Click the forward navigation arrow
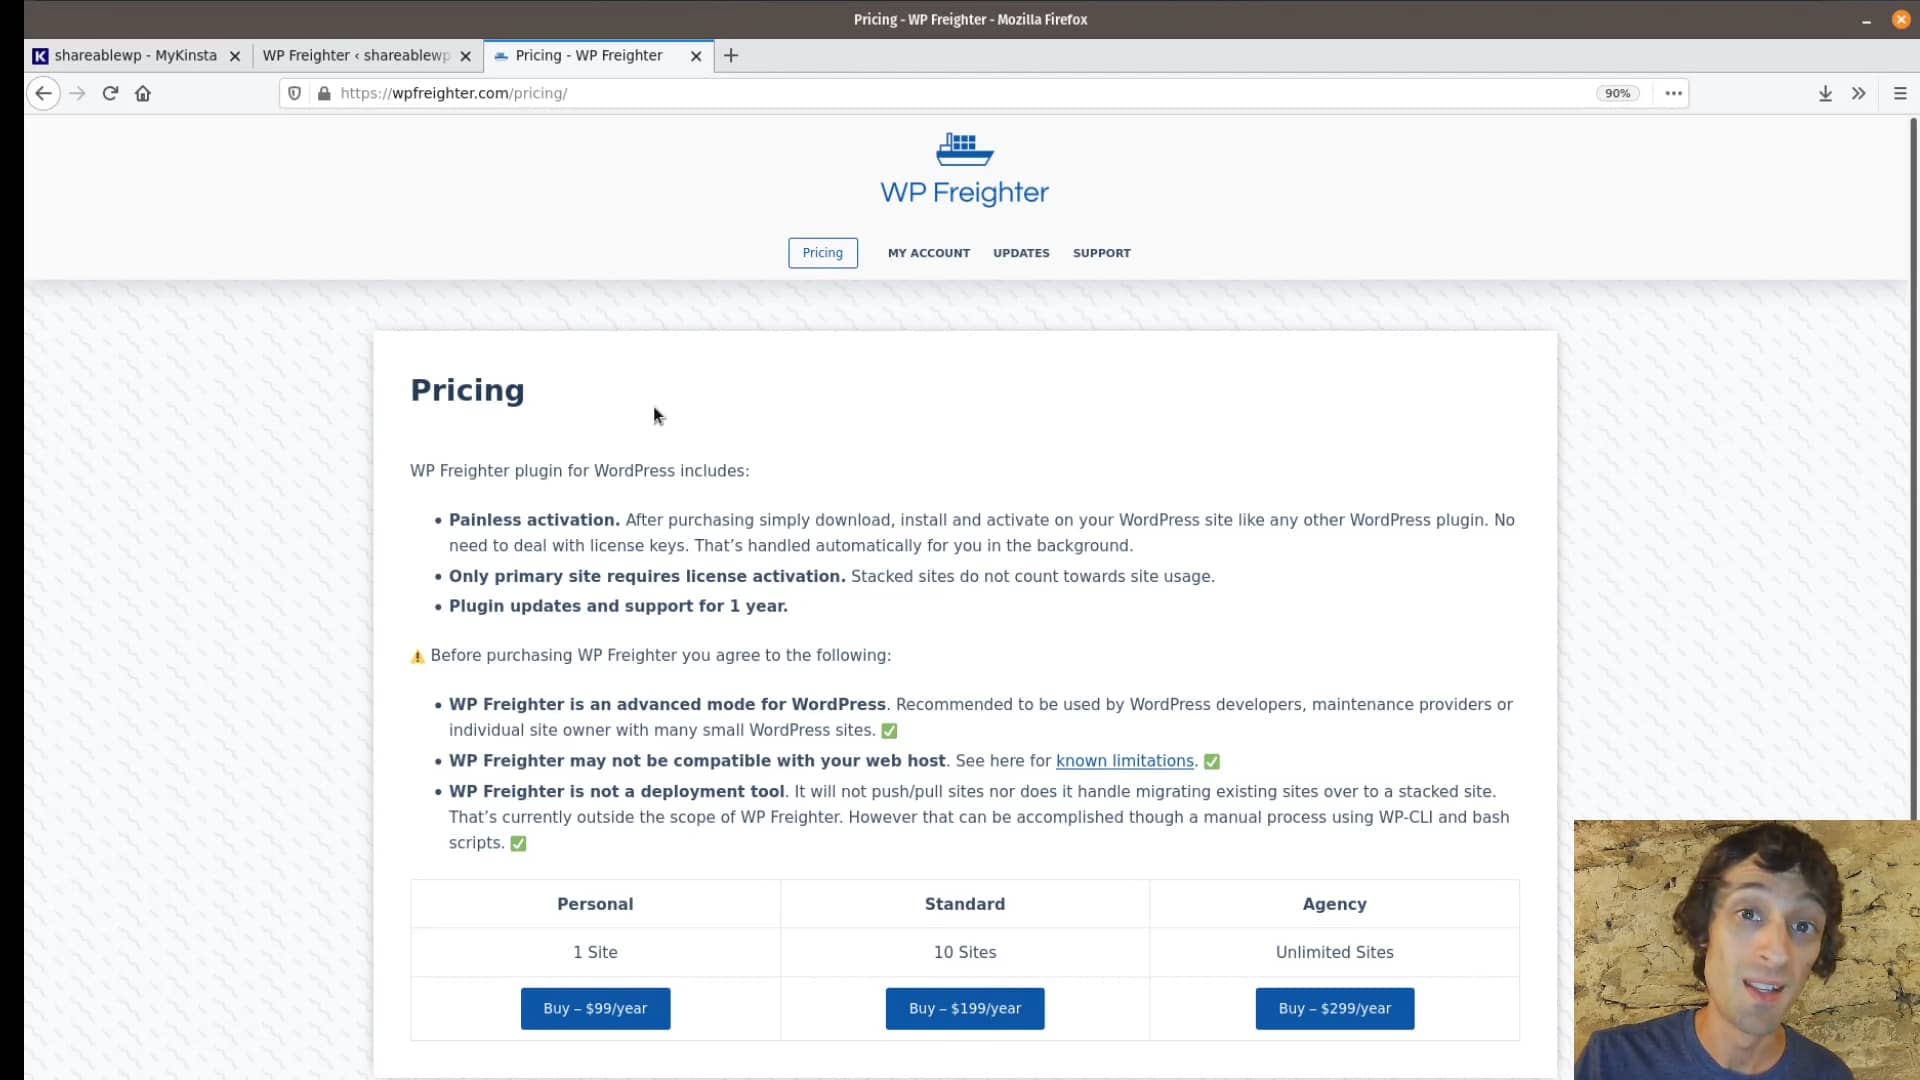Image resolution: width=1920 pixels, height=1080 pixels. click(78, 93)
